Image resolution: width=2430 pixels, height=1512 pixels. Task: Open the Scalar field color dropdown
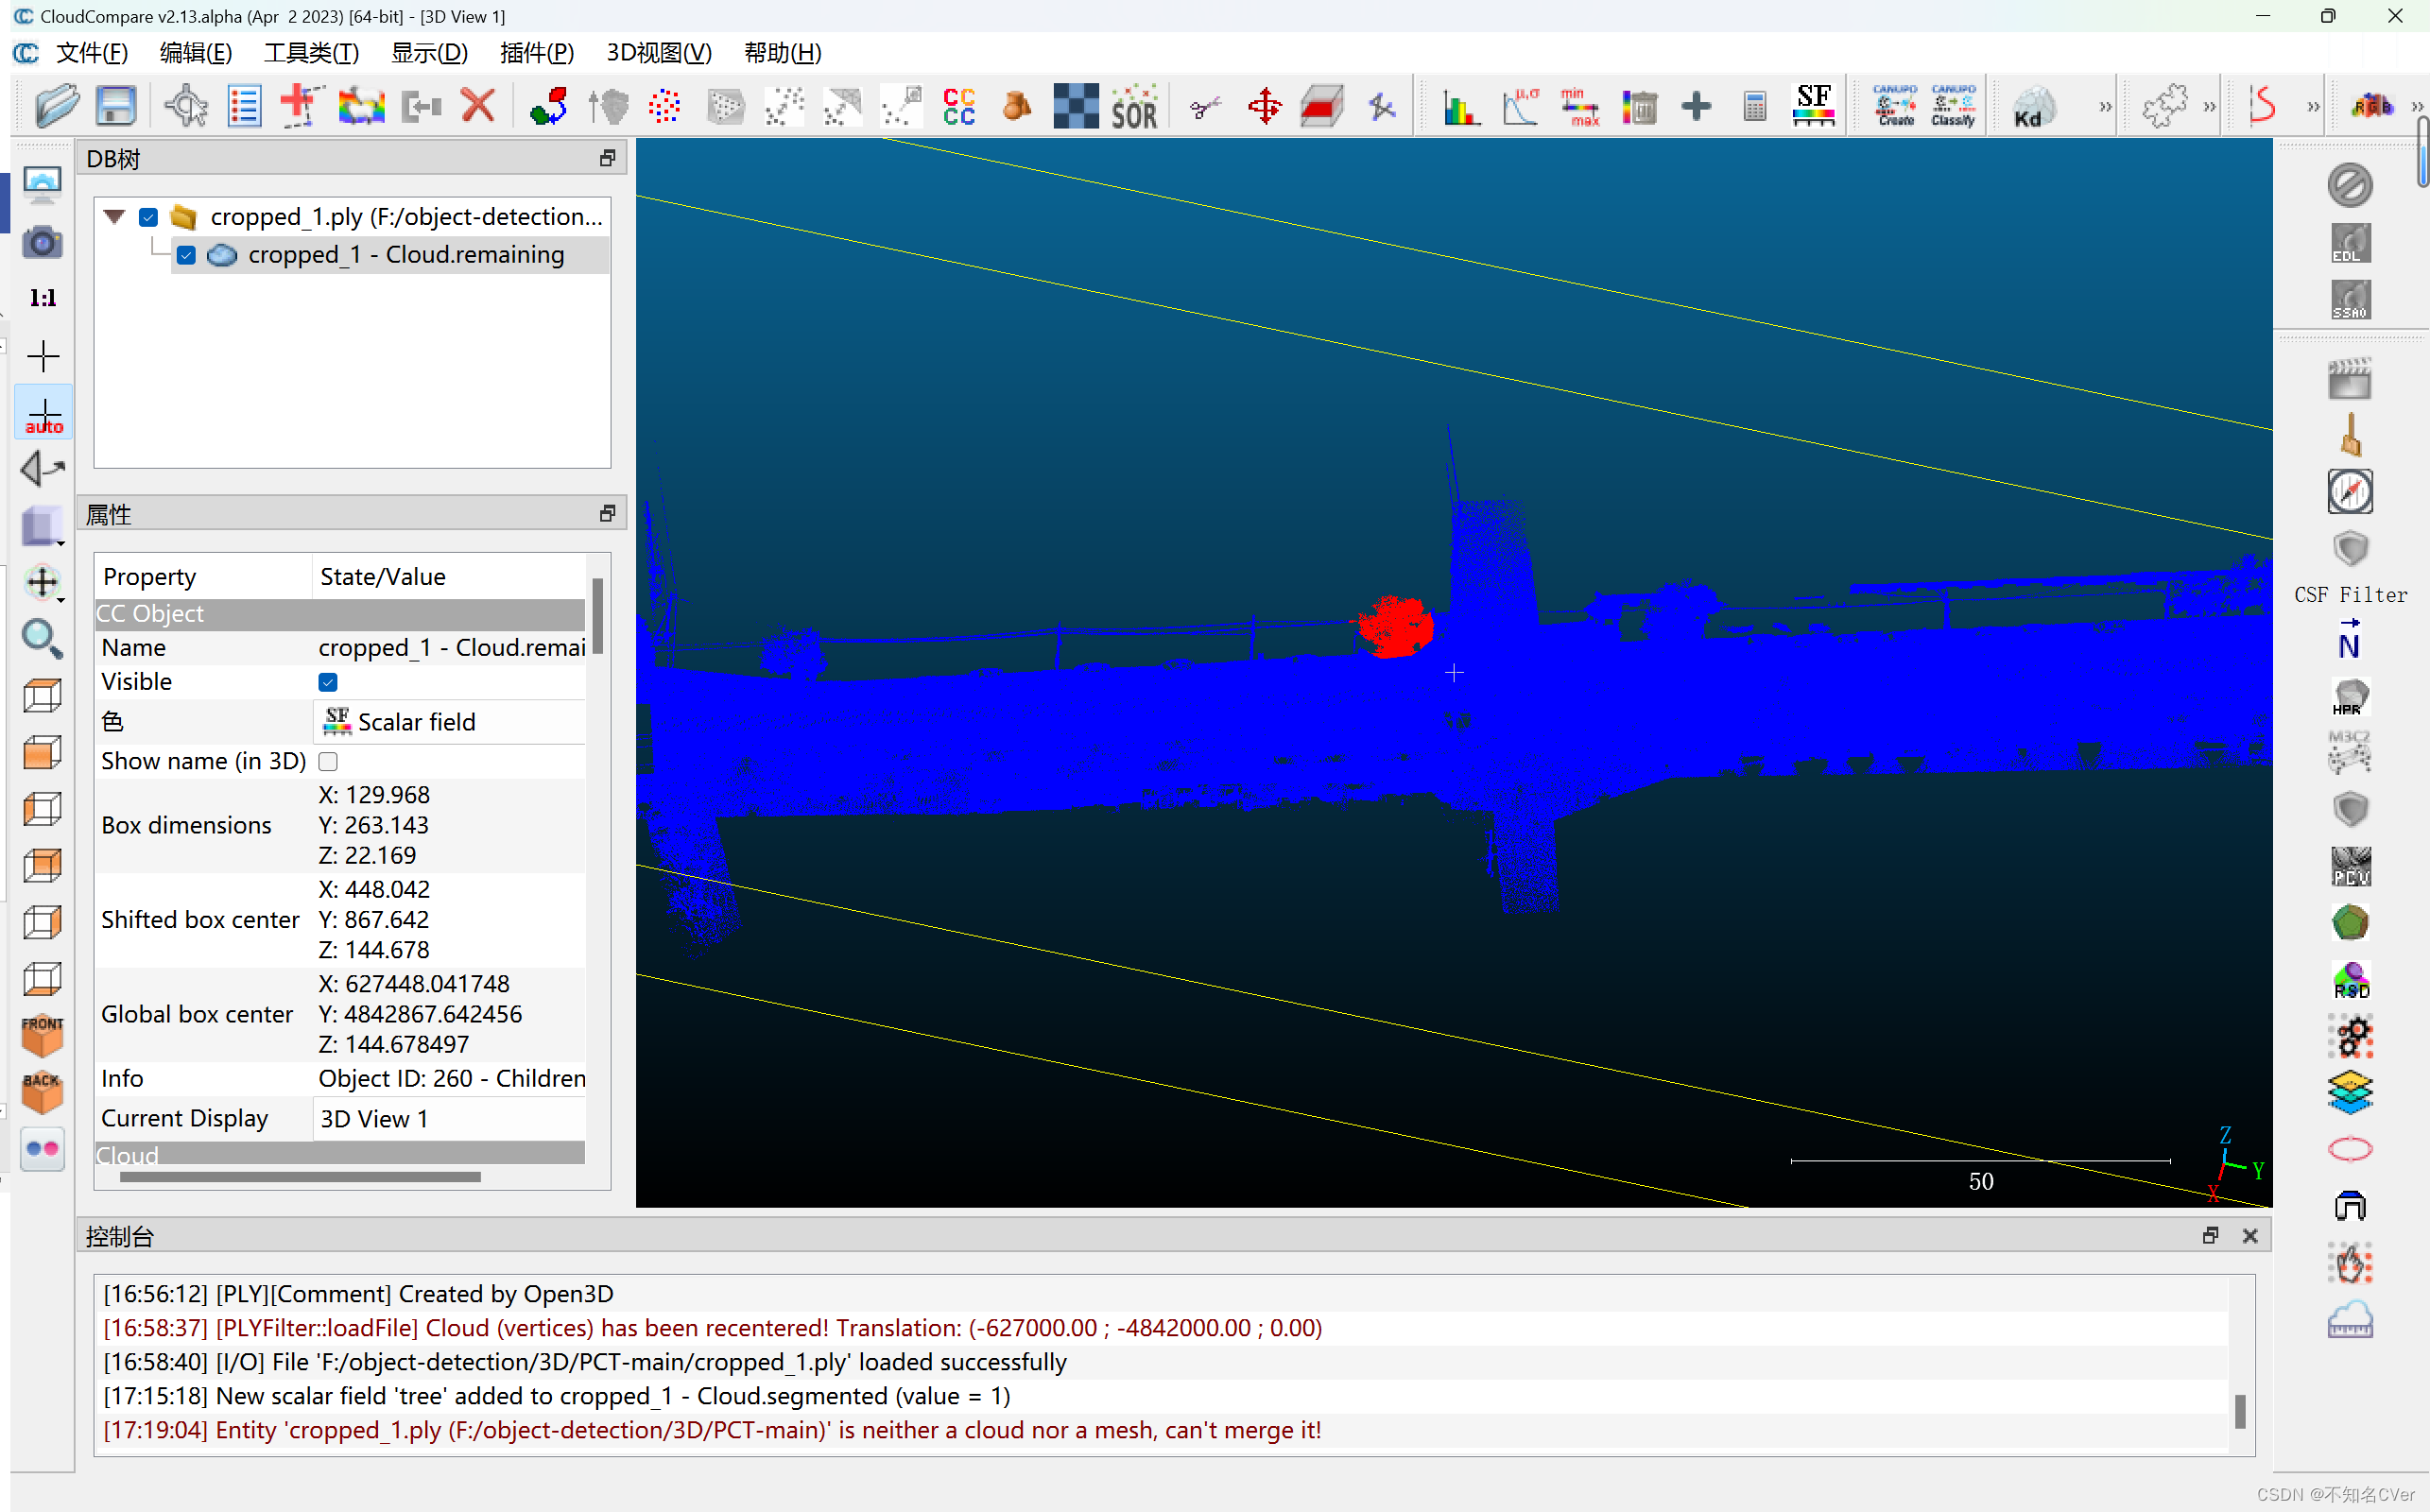click(x=450, y=722)
